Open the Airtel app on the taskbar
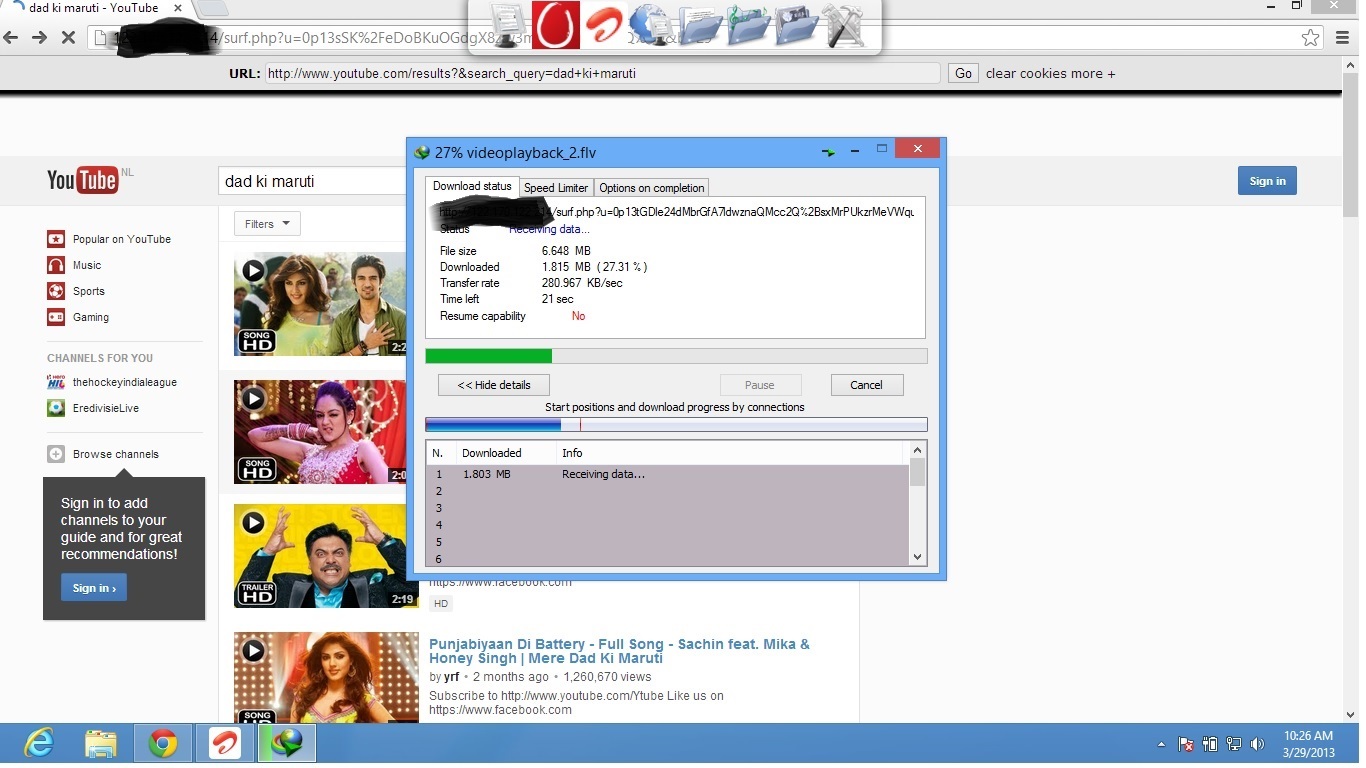 pos(225,743)
